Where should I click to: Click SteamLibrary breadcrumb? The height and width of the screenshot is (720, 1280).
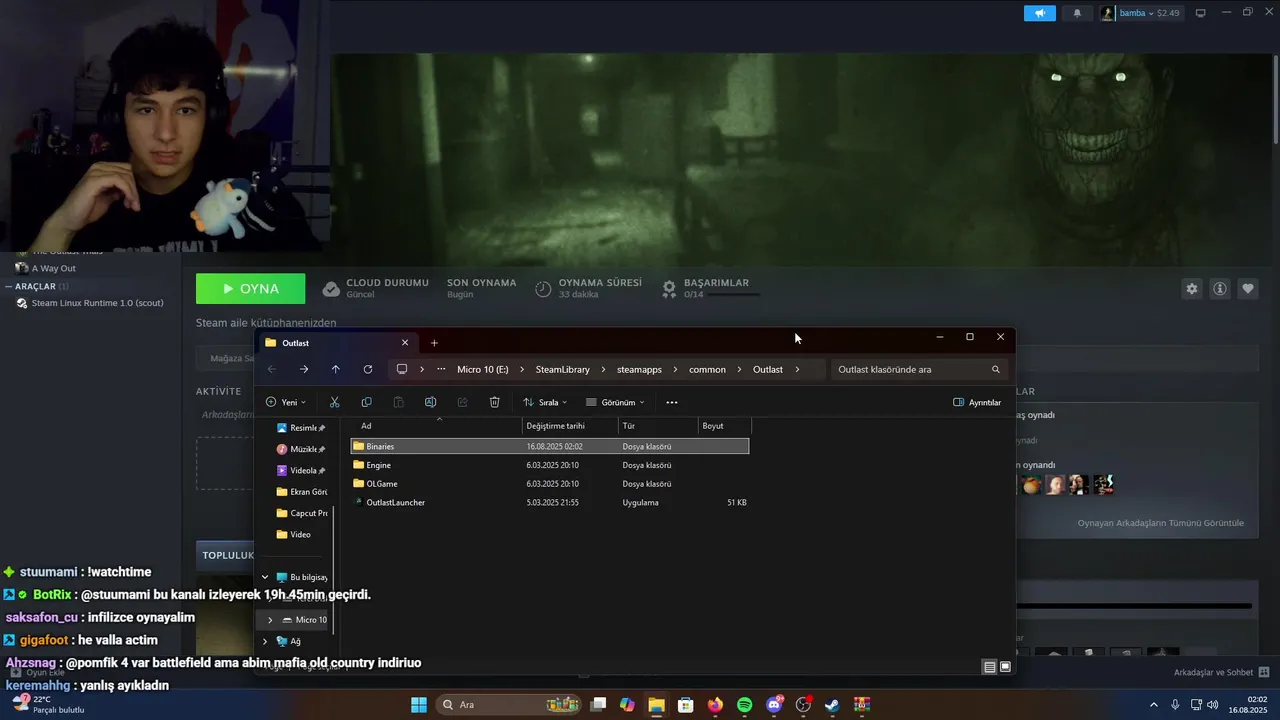562,369
